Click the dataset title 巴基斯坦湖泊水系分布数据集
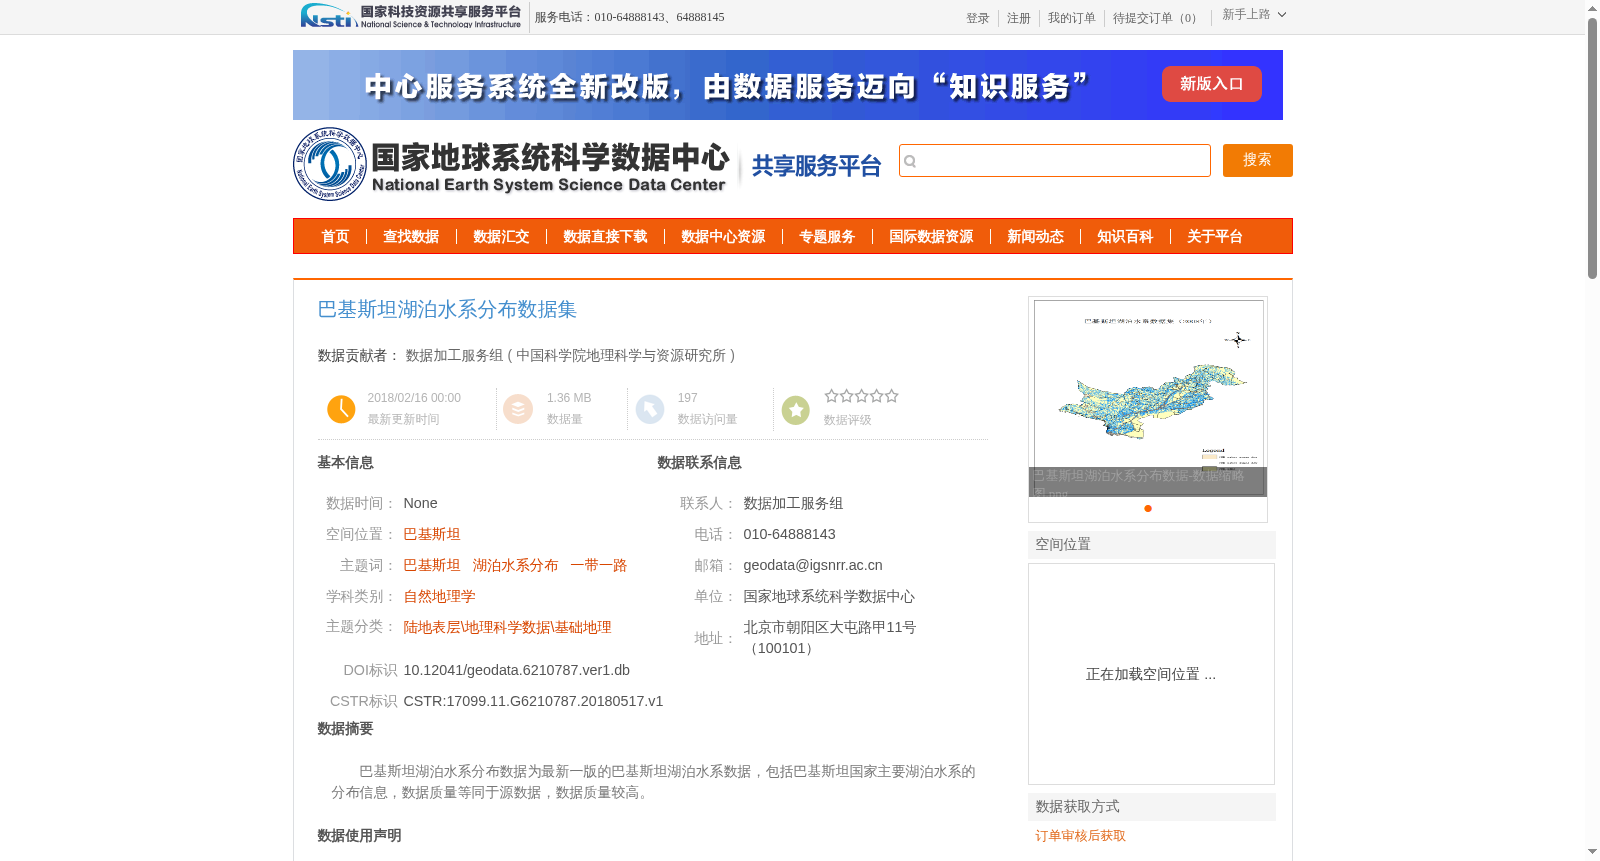Screen dimensions: 1600x861 coord(447,310)
